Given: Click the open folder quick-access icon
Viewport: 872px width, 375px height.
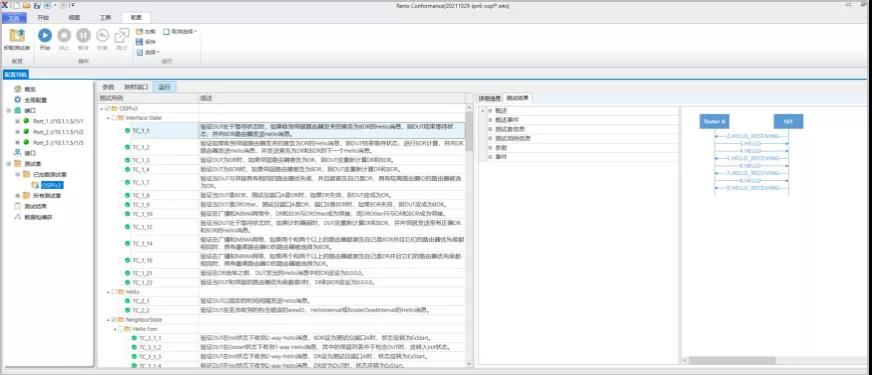Looking at the screenshot, I should [27, 5].
